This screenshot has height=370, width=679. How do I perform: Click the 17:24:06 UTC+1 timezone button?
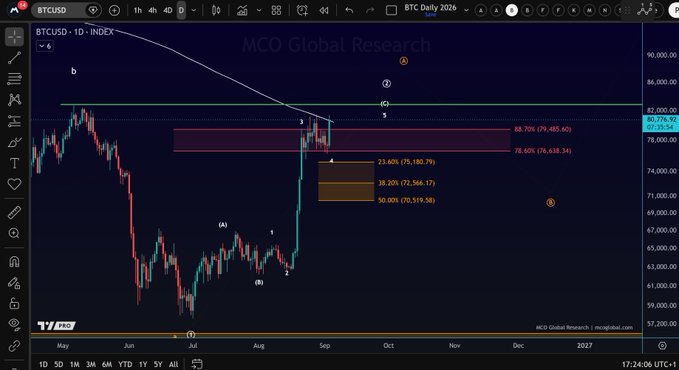coord(649,364)
